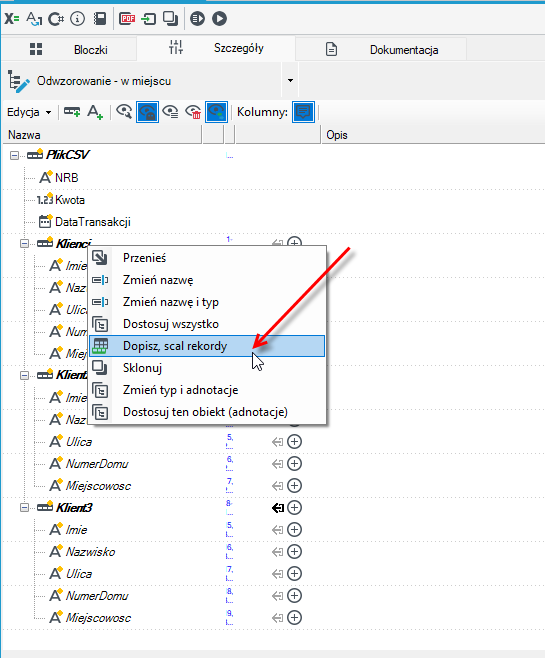Select the Imie field under Klient3
545x658 pixels.
coord(76,530)
